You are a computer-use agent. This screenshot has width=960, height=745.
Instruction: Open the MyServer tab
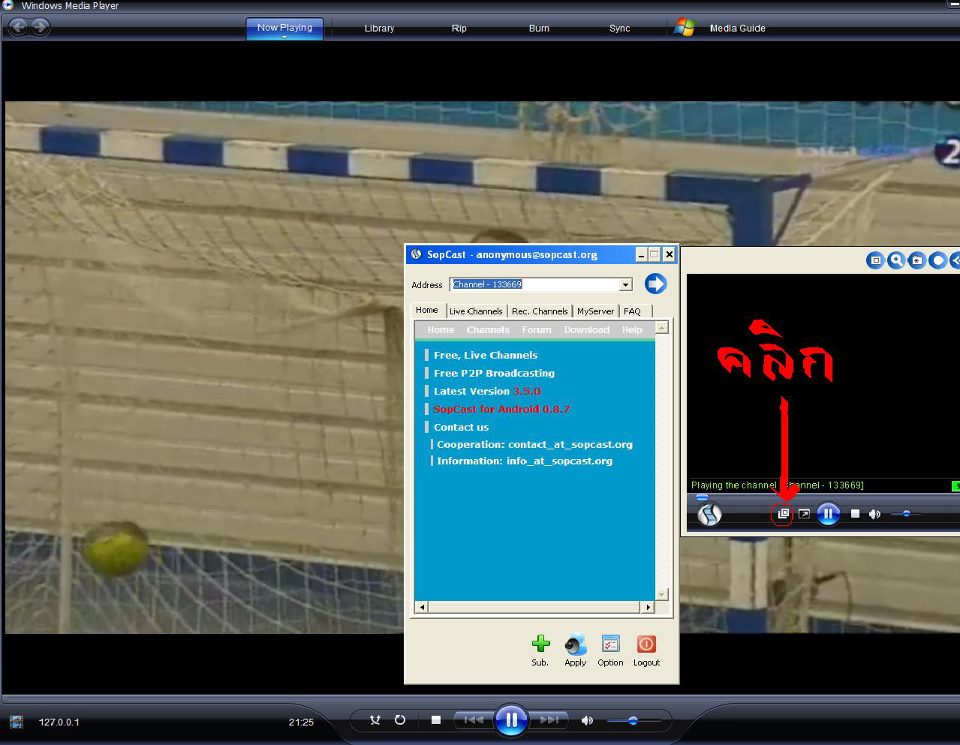tap(595, 311)
